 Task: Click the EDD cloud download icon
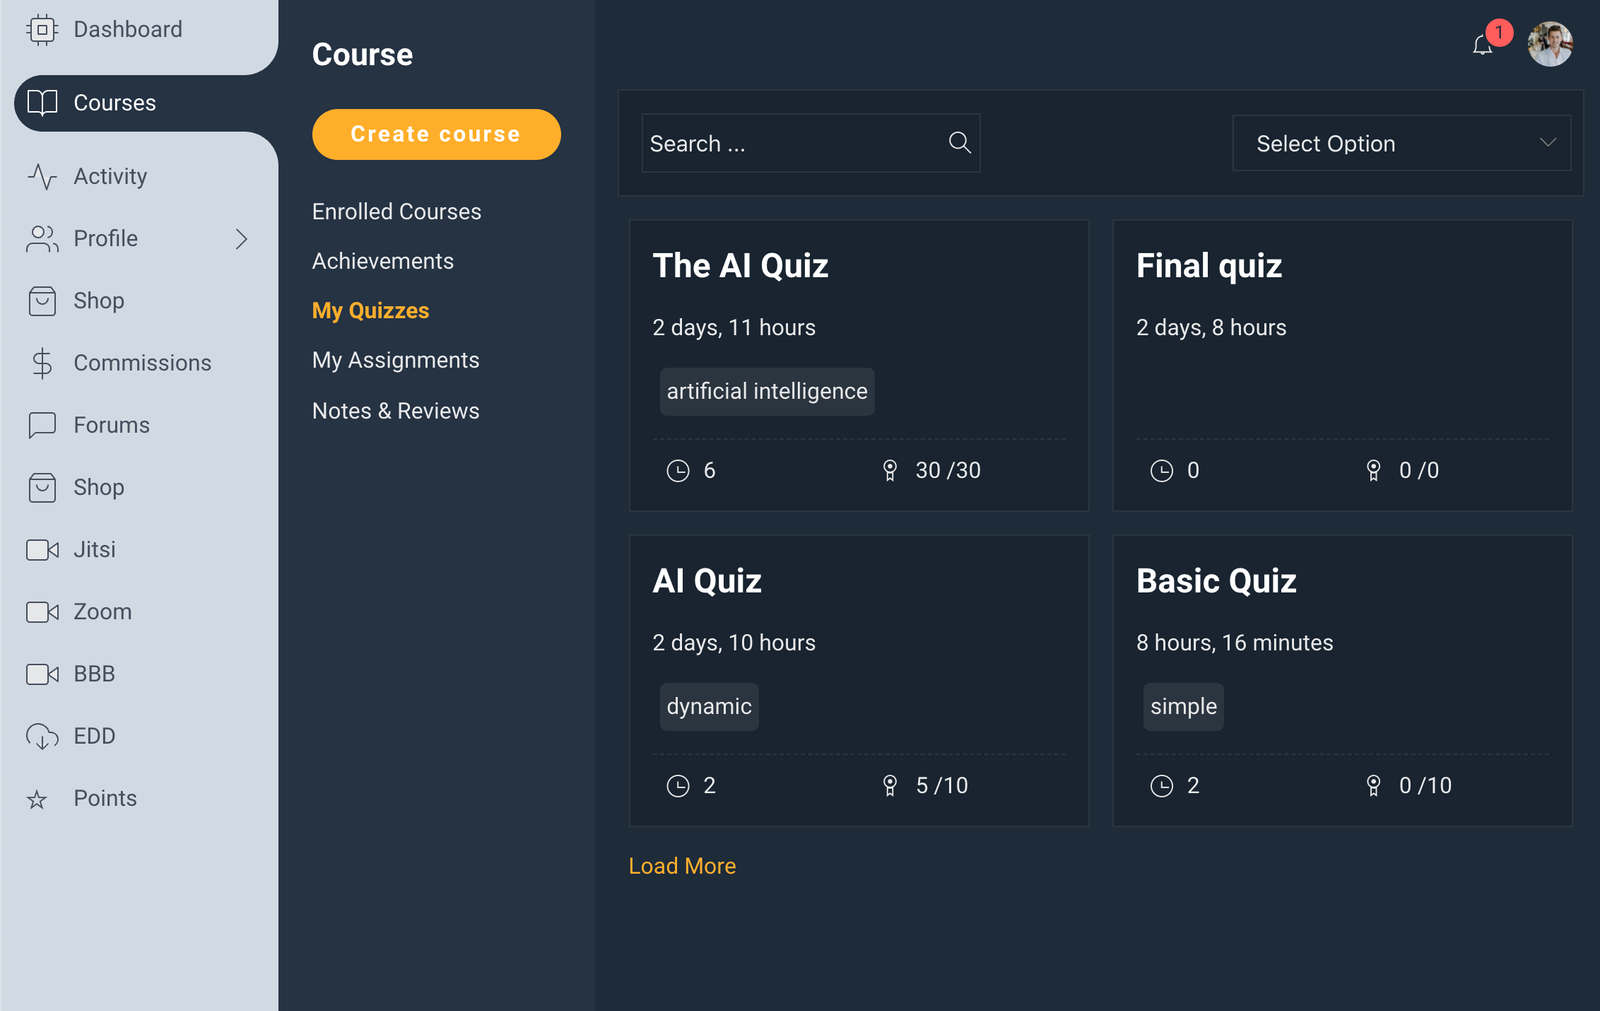click(x=42, y=737)
